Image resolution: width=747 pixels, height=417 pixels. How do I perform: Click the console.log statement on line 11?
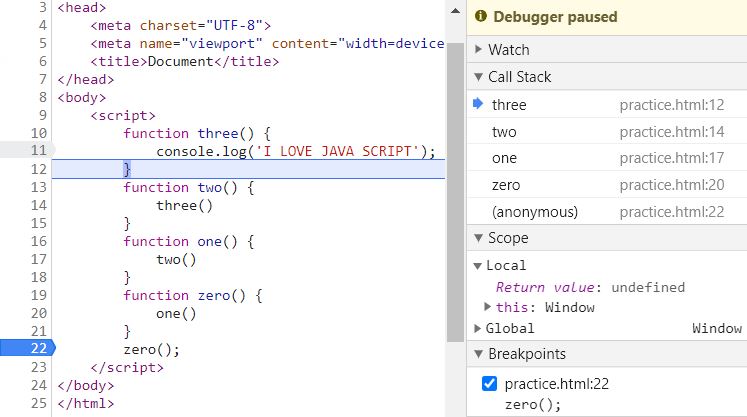296,152
